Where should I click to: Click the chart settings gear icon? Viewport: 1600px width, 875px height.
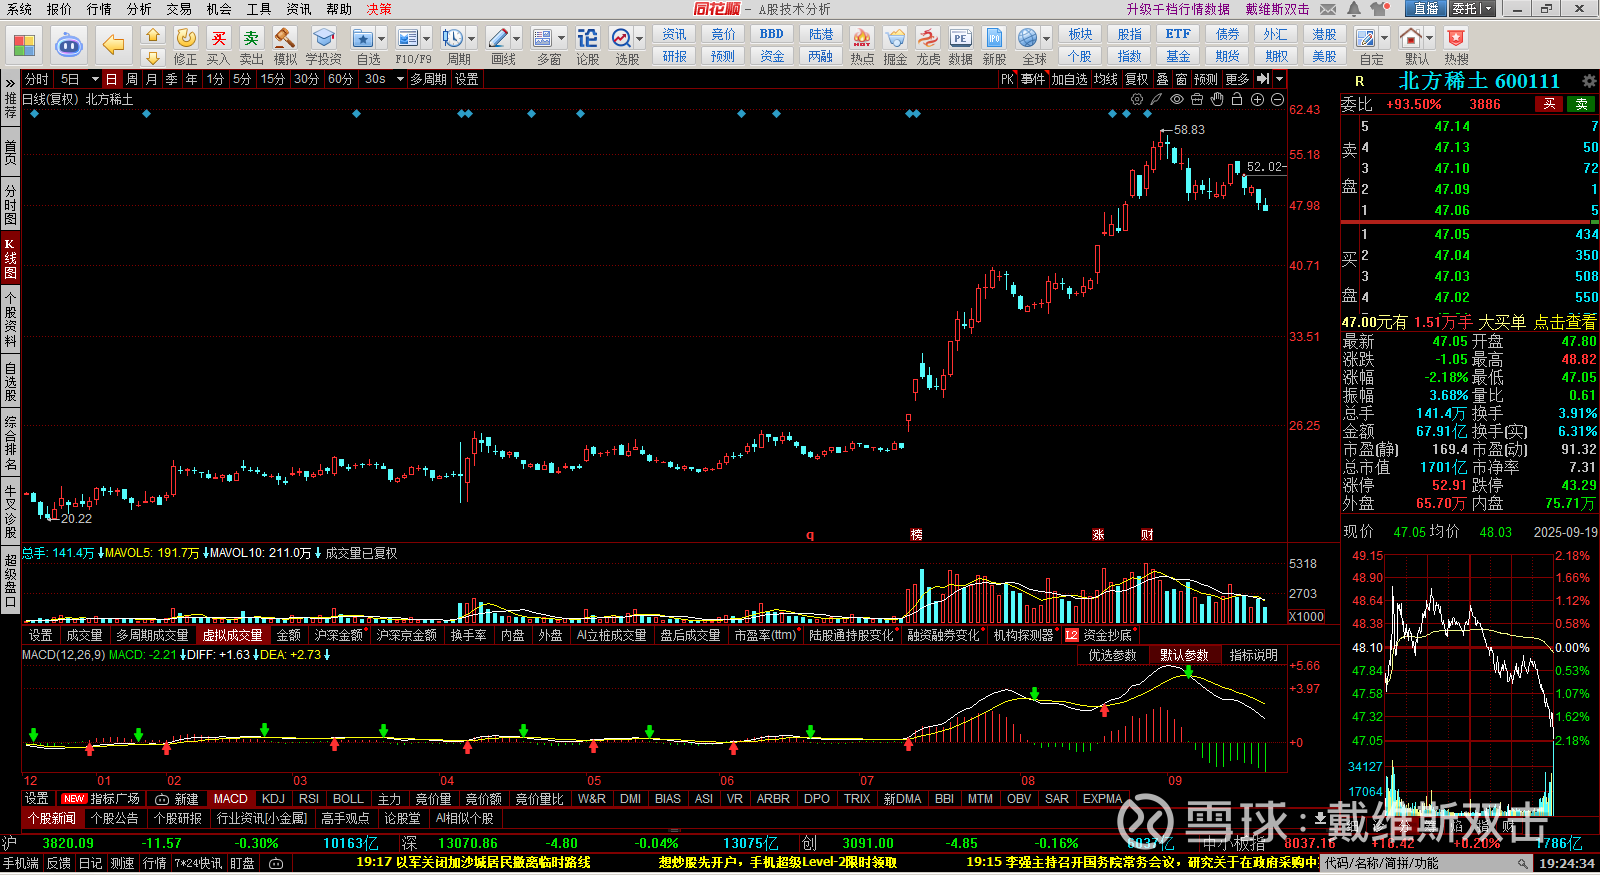[1137, 99]
